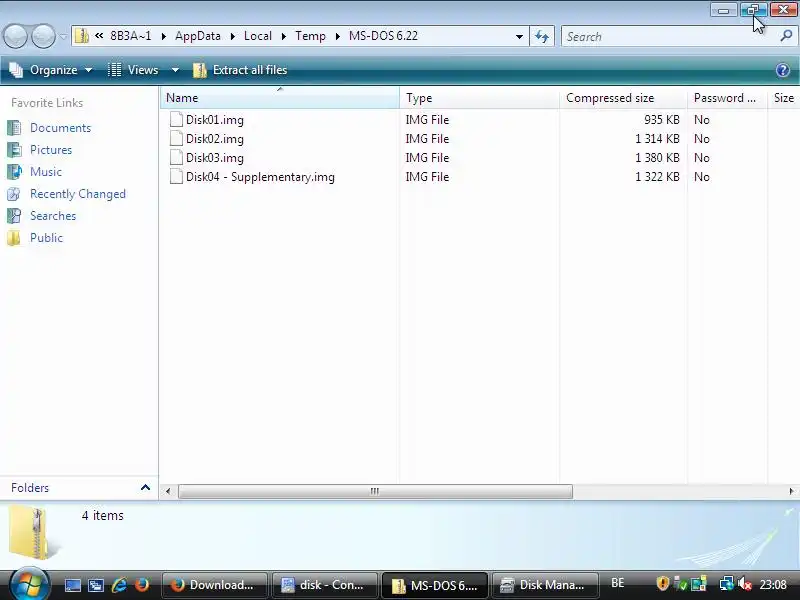This screenshot has width=800, height=600.
Task: Click 935 KB compressed size cell
Action: pos(661,120)
